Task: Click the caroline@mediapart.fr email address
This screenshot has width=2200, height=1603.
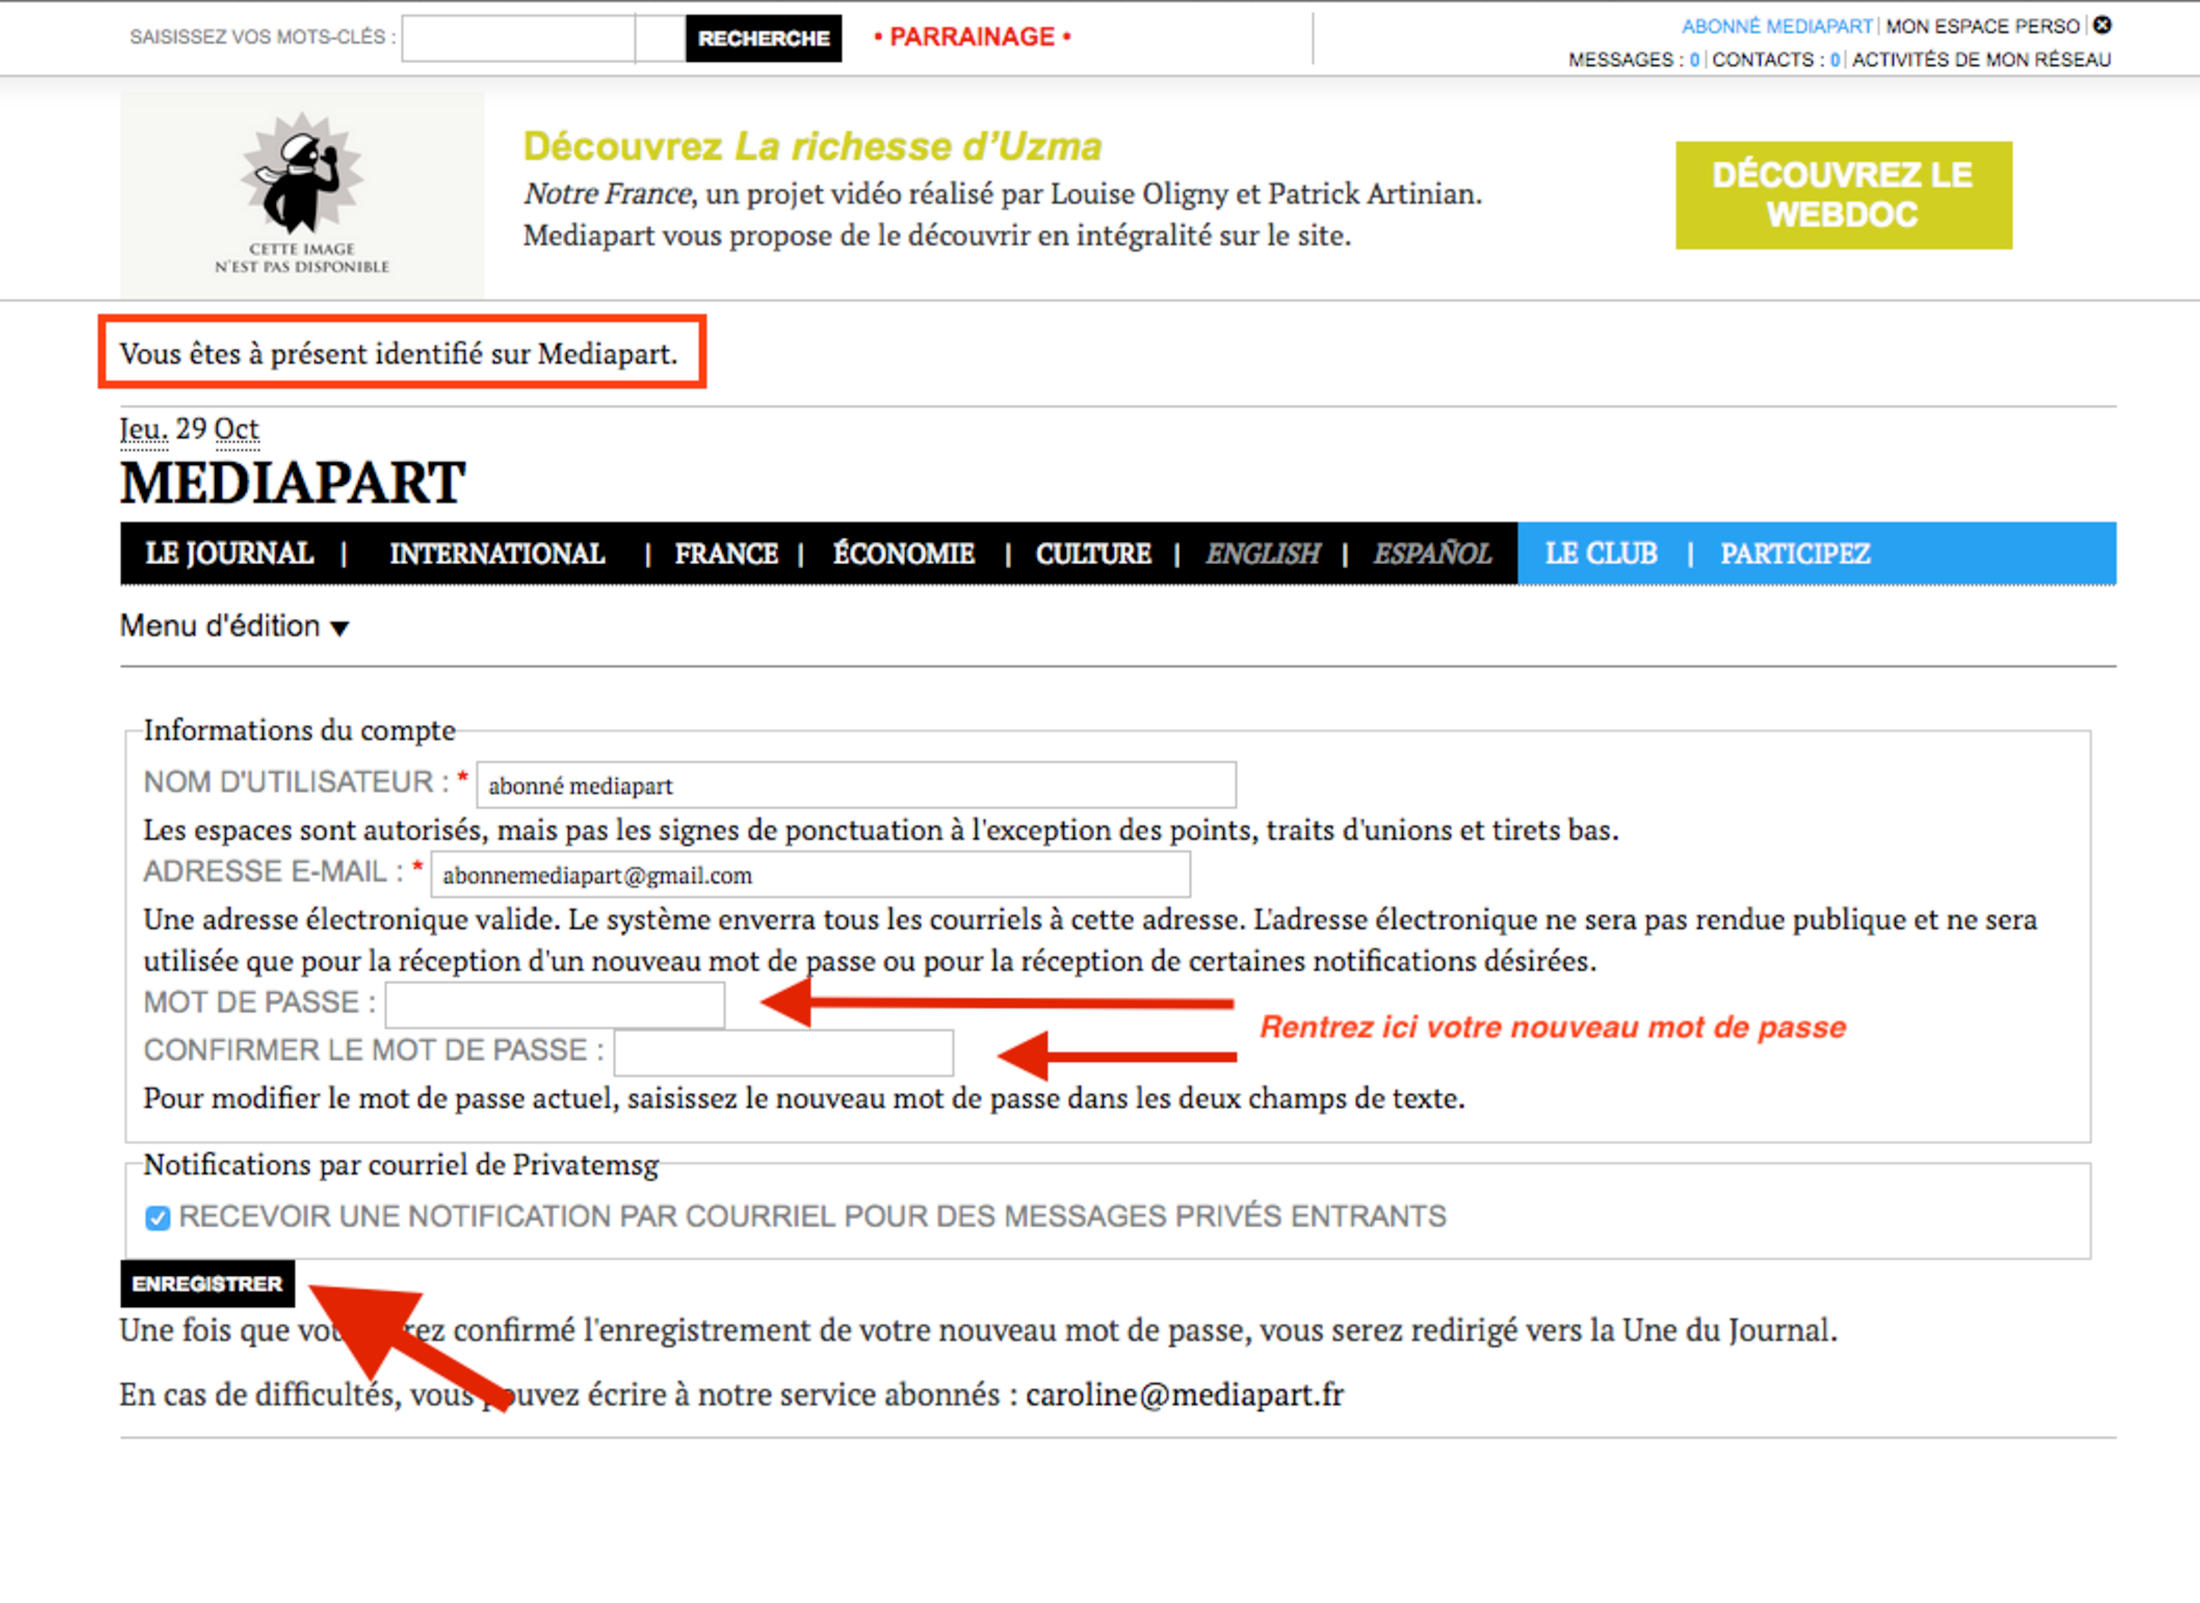Action: pos(1185,1394)
